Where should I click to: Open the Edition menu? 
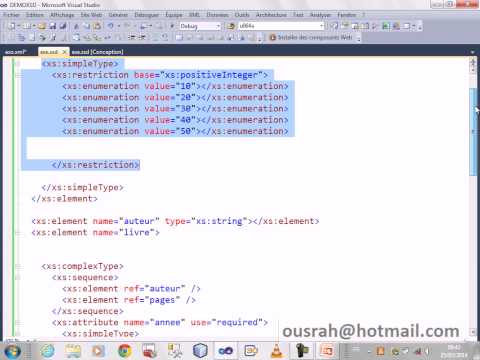[x=35, y=15]
